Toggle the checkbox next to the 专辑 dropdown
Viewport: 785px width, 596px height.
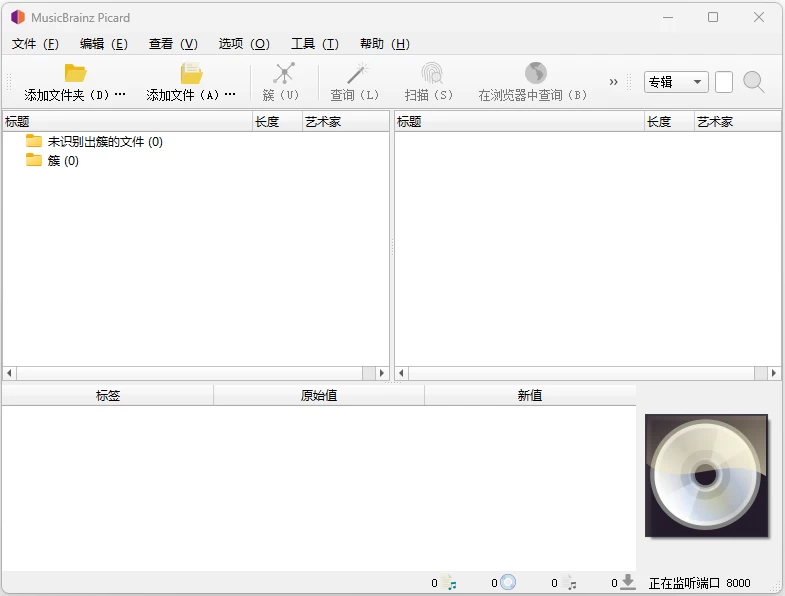coord(724,82)
